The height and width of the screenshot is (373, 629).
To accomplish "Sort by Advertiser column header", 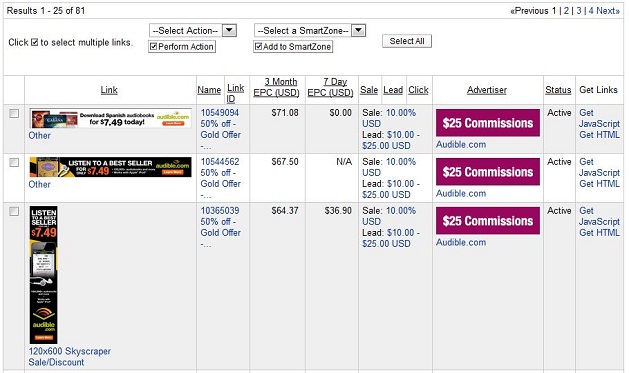I will [487, 90].
